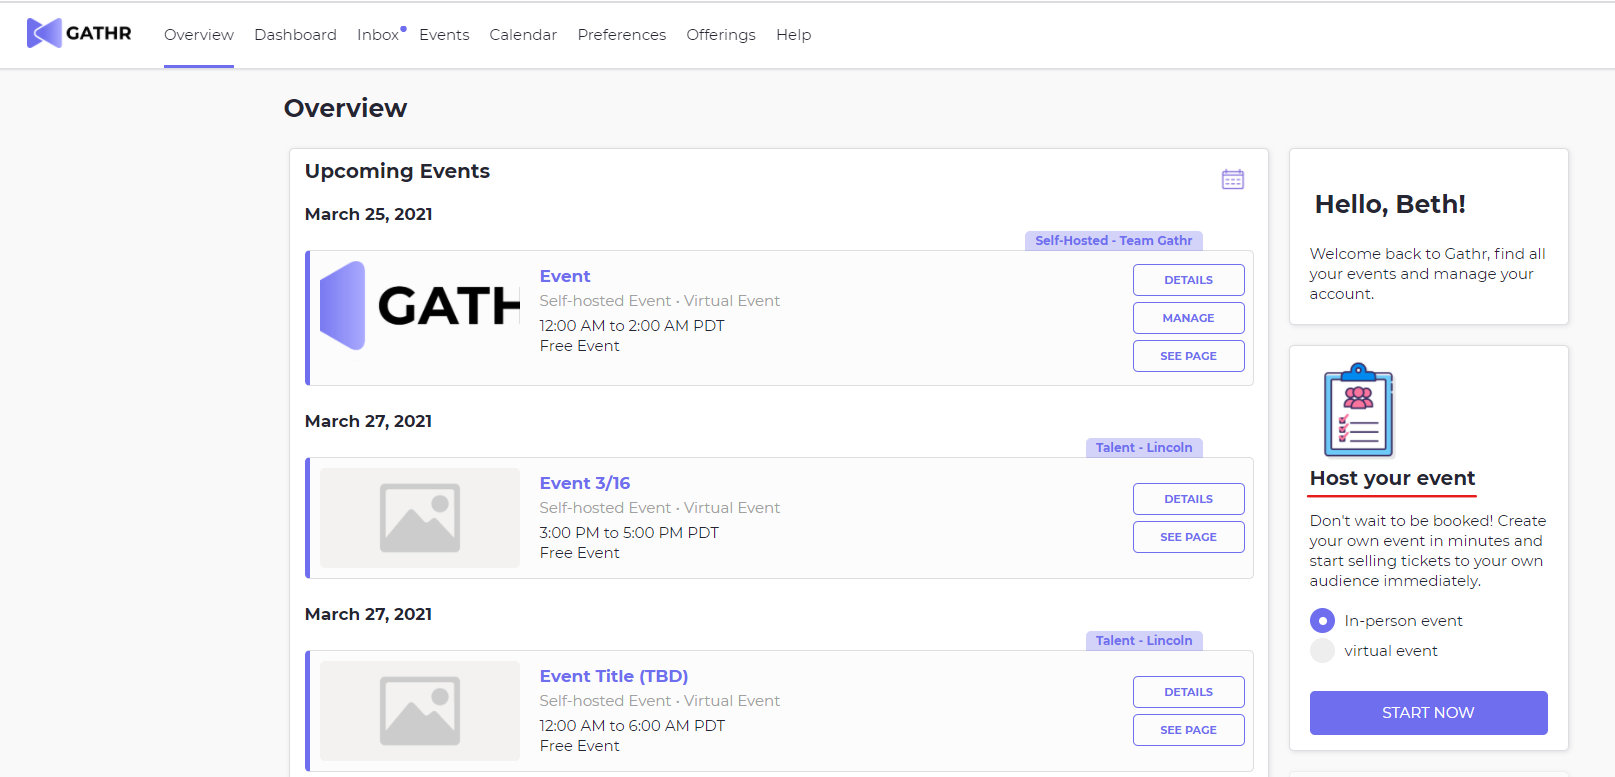Click the '12:00 AM to 2:00 AM PDT' time
This screenshot has width=1615, height=777.
tap(632, 326)
